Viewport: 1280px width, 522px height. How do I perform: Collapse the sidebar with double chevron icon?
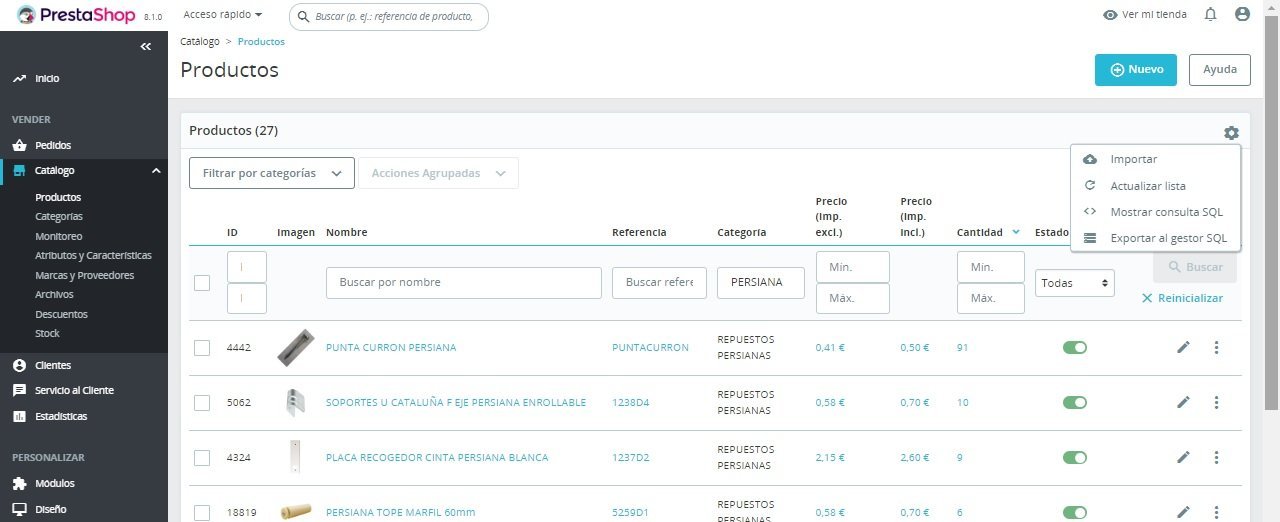coord(146,46)
